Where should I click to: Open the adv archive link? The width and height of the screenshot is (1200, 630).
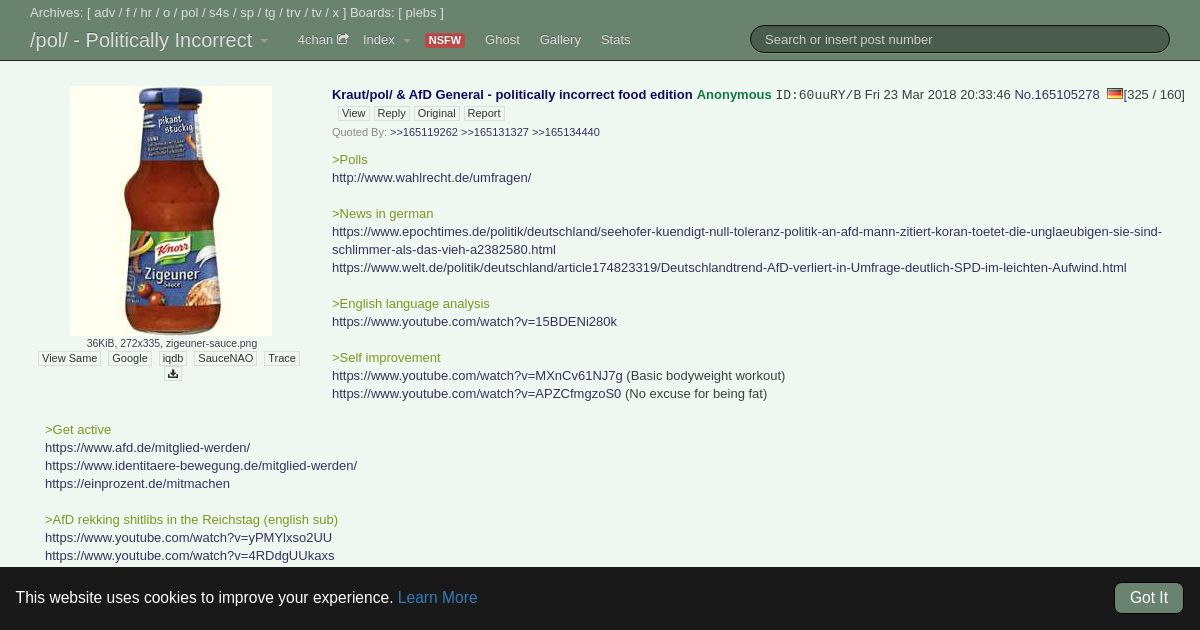[x=105, y=13]
